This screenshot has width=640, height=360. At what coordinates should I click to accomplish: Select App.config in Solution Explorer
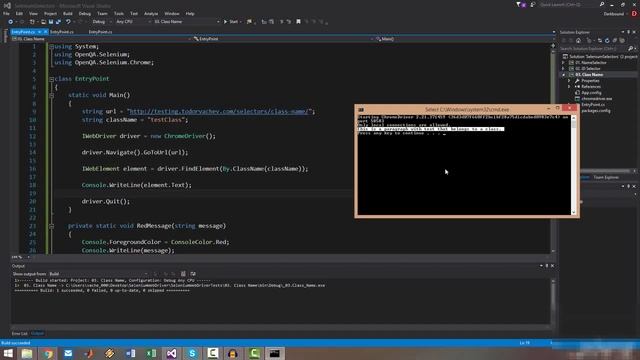591,93
